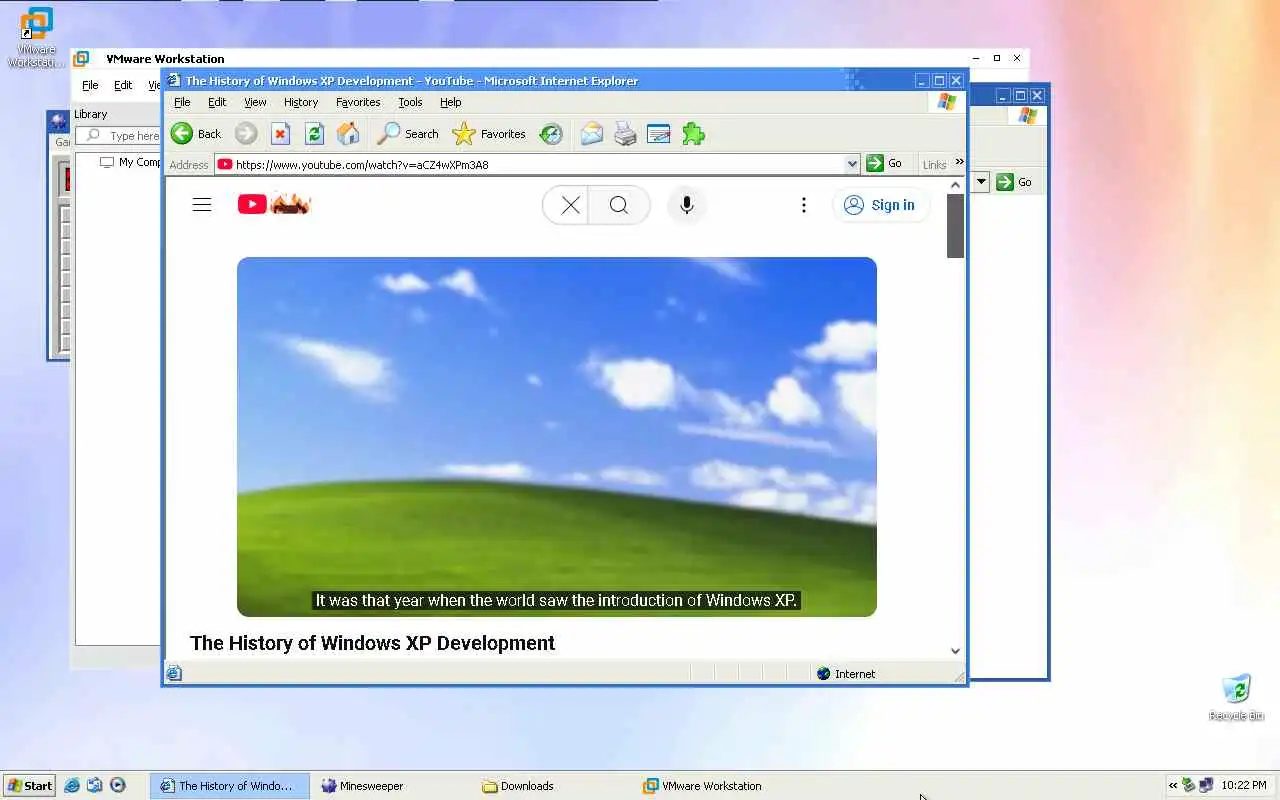The image size is (1280, 800).
Task: Print the page with the printer icon
Action: 625,134
